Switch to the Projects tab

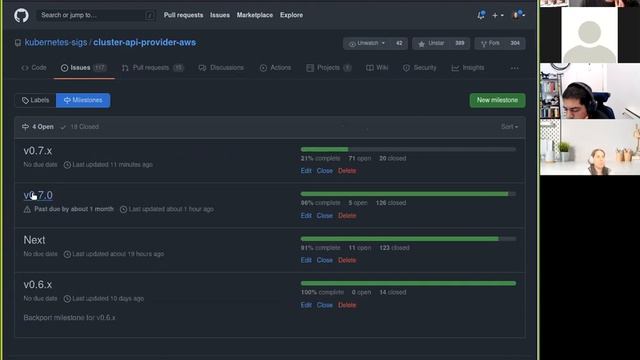(329, 68)
